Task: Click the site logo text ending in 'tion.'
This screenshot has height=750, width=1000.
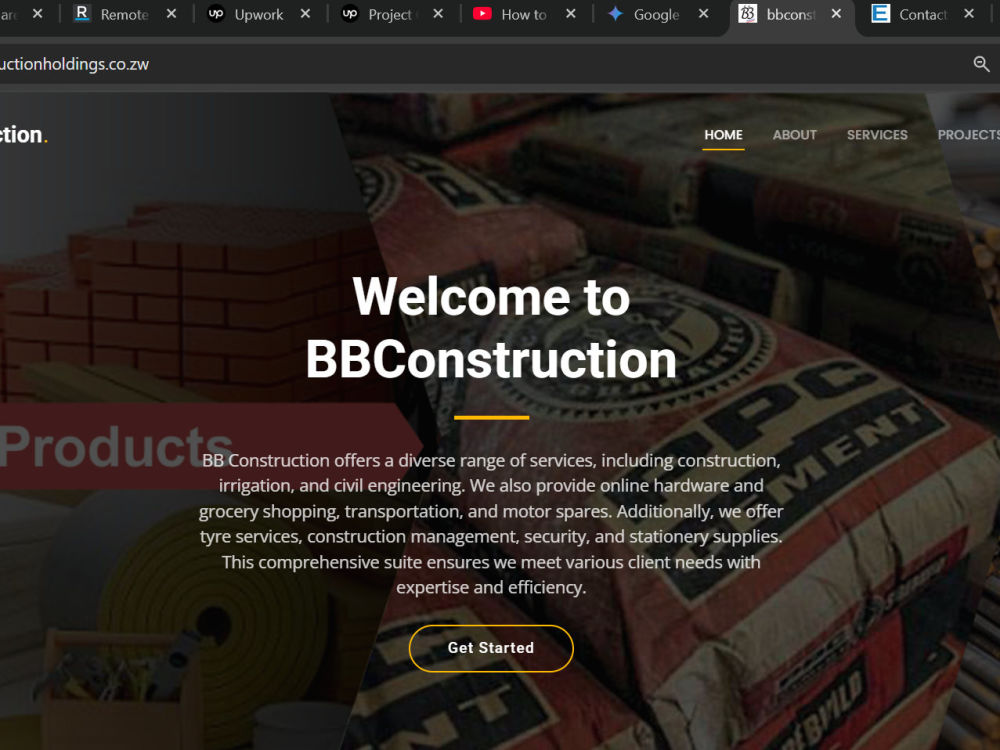Action: point(24,135)
